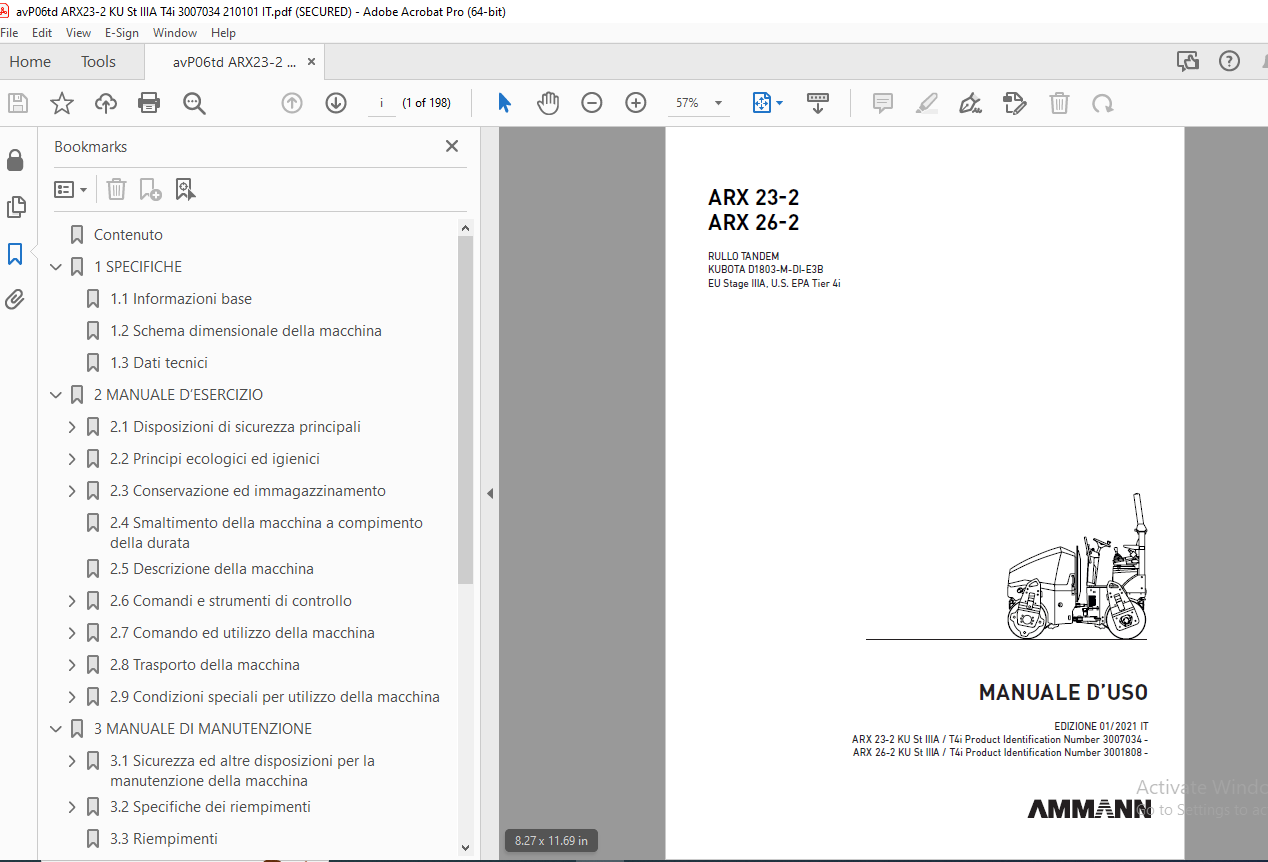Print the document with printer icon
The image size is (1268, 862).
[149, 103]
